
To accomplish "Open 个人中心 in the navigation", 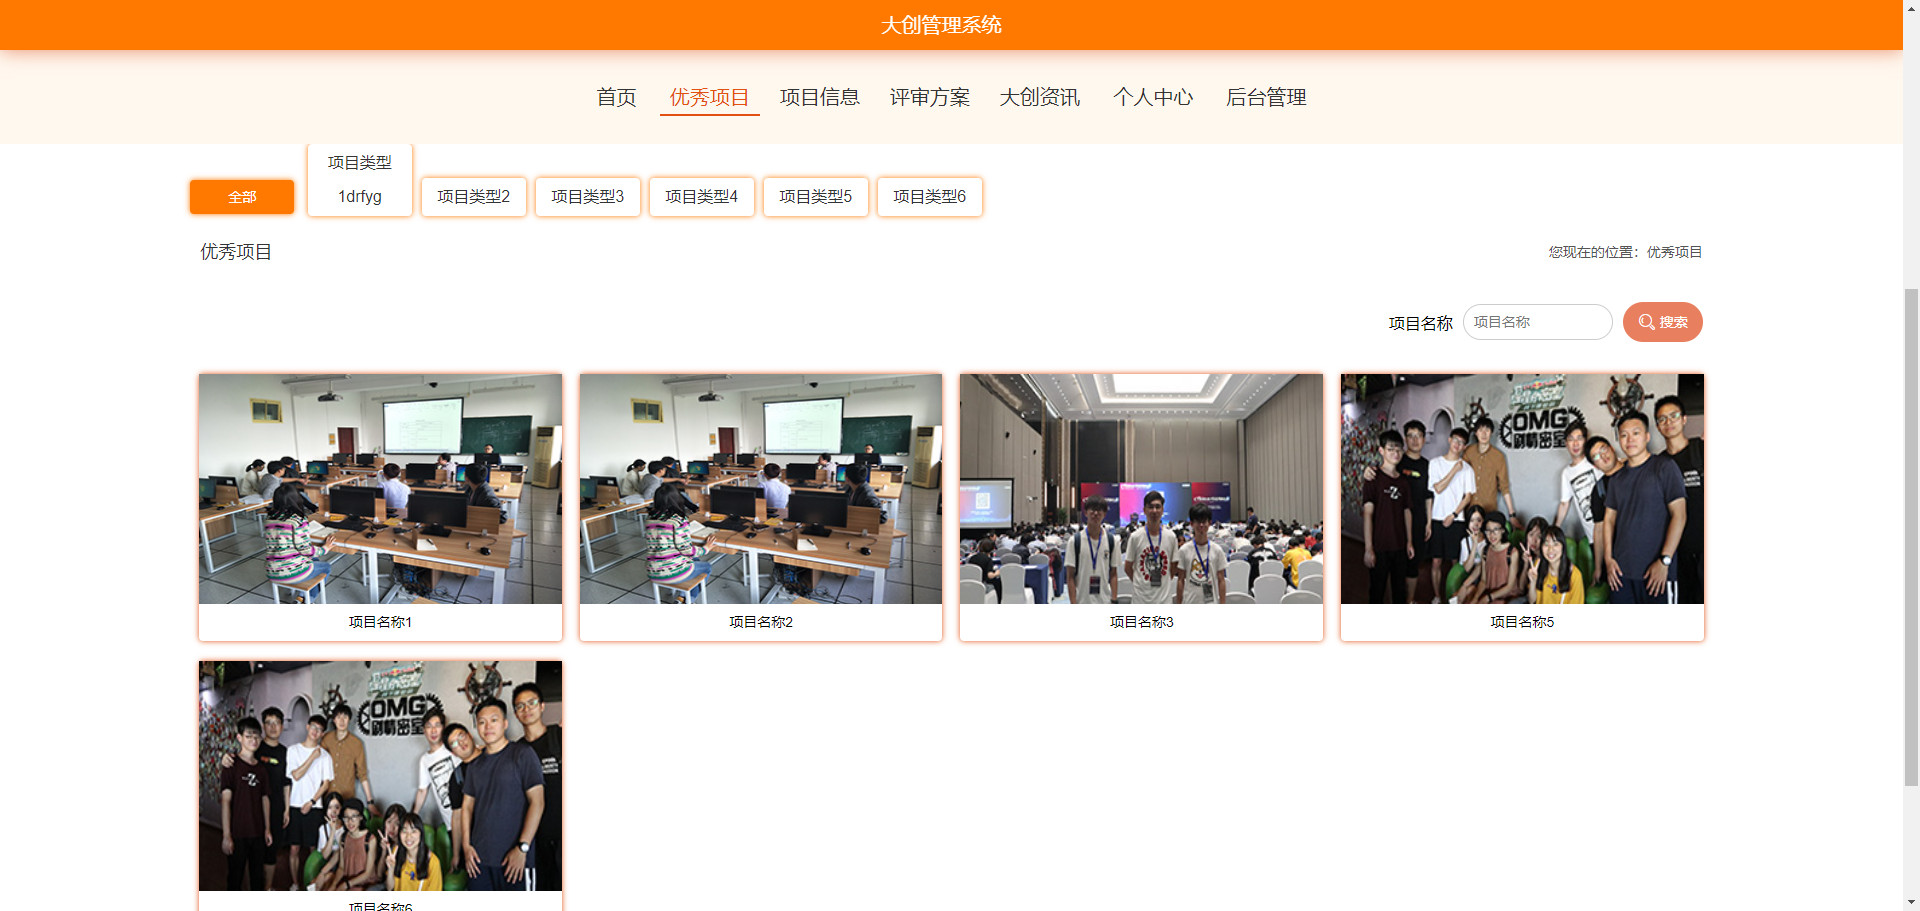I will [1153, 97].
